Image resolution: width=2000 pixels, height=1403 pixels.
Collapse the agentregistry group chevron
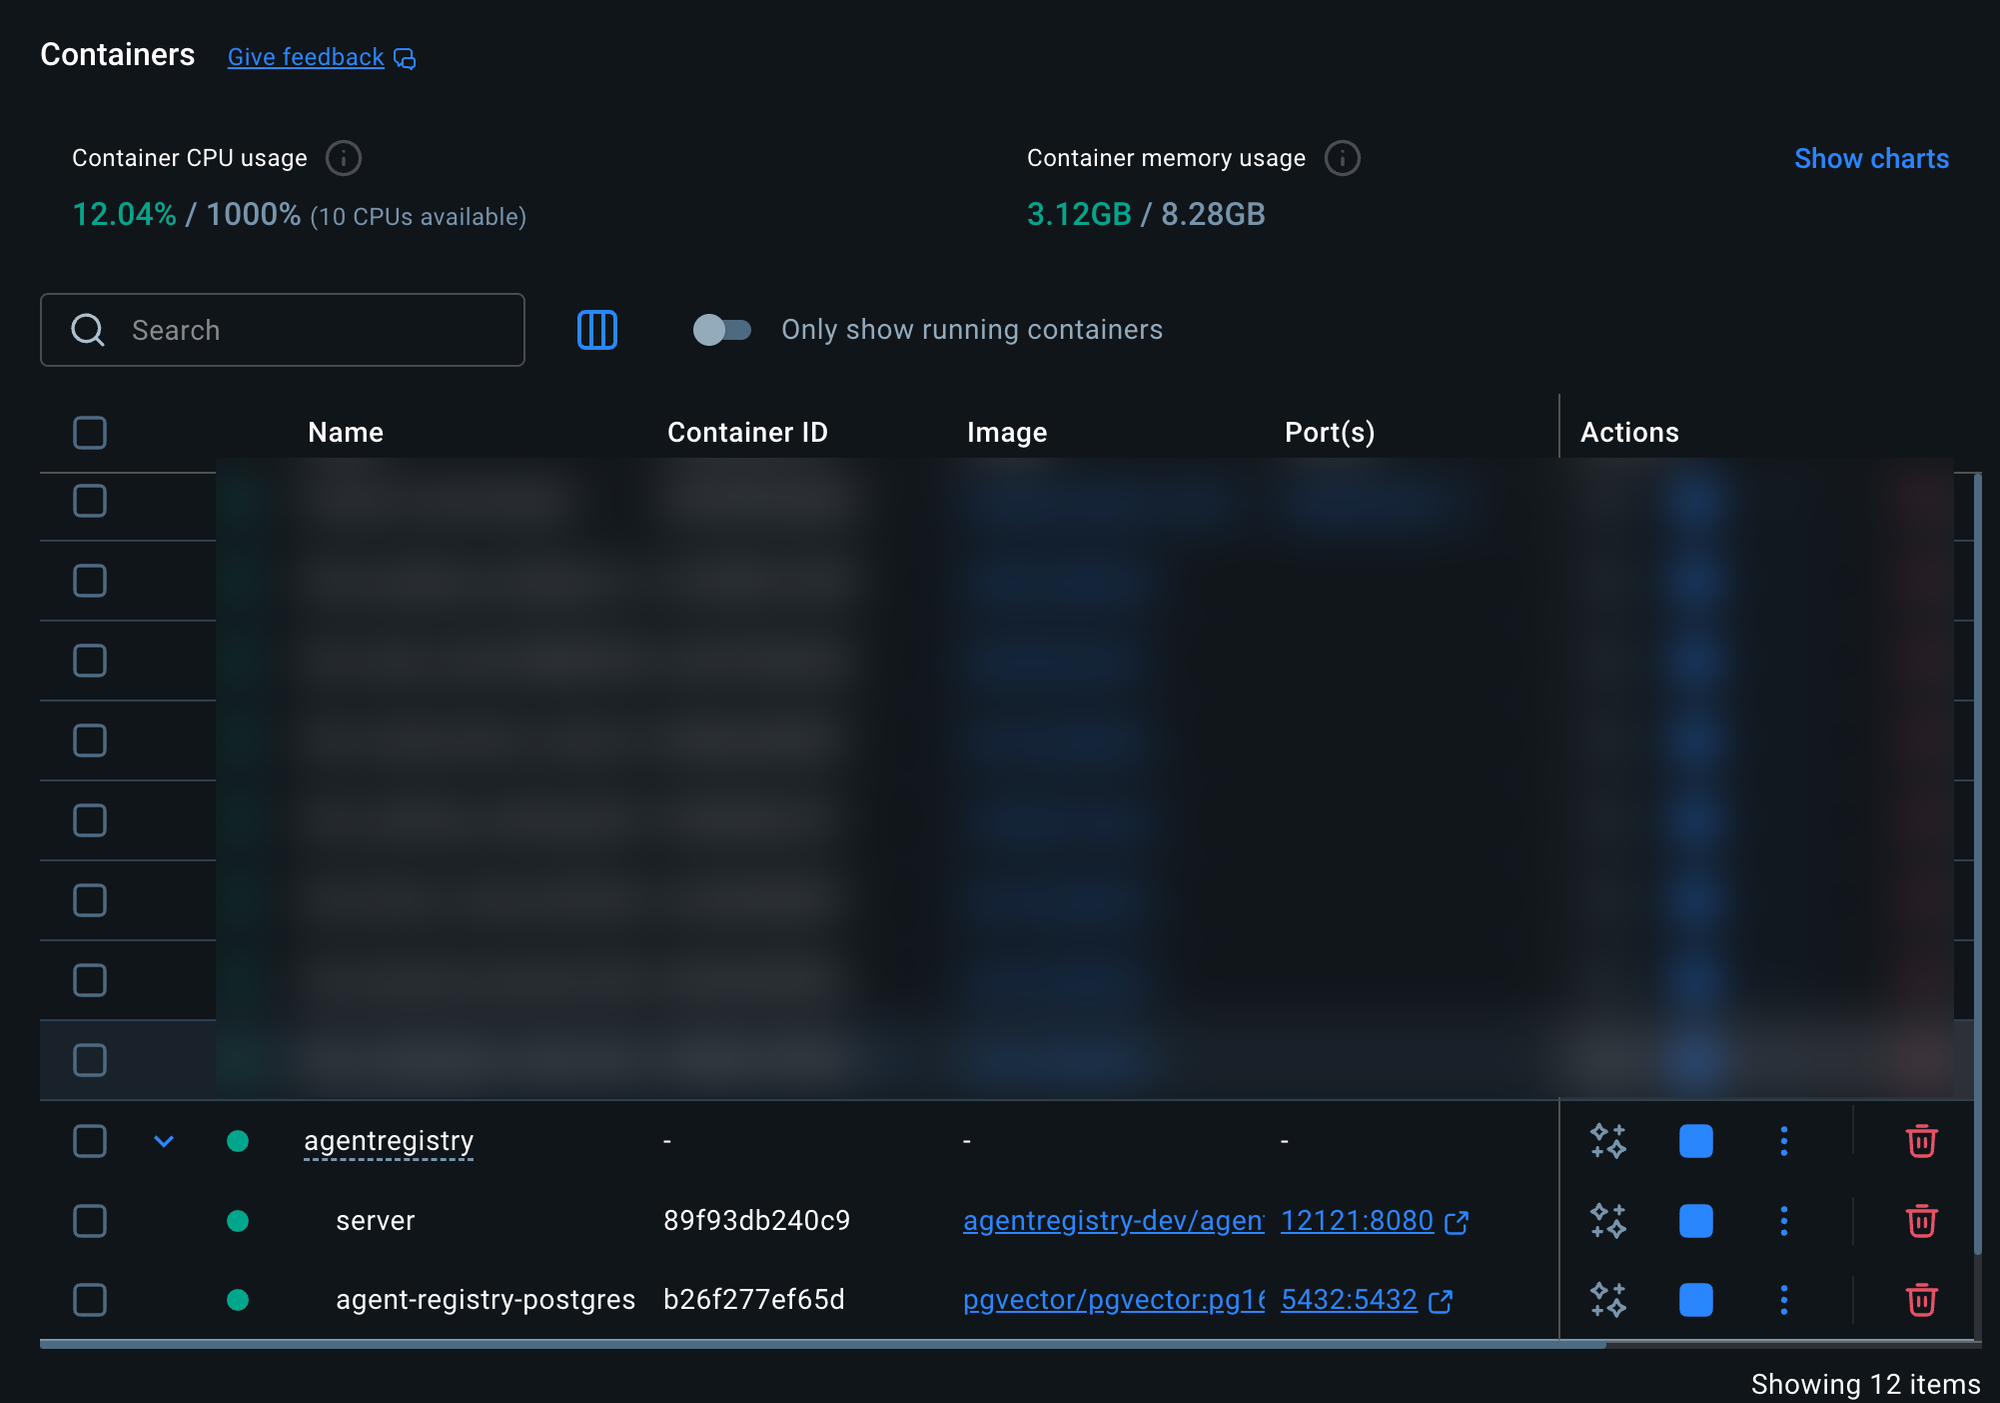point(164,1141)
